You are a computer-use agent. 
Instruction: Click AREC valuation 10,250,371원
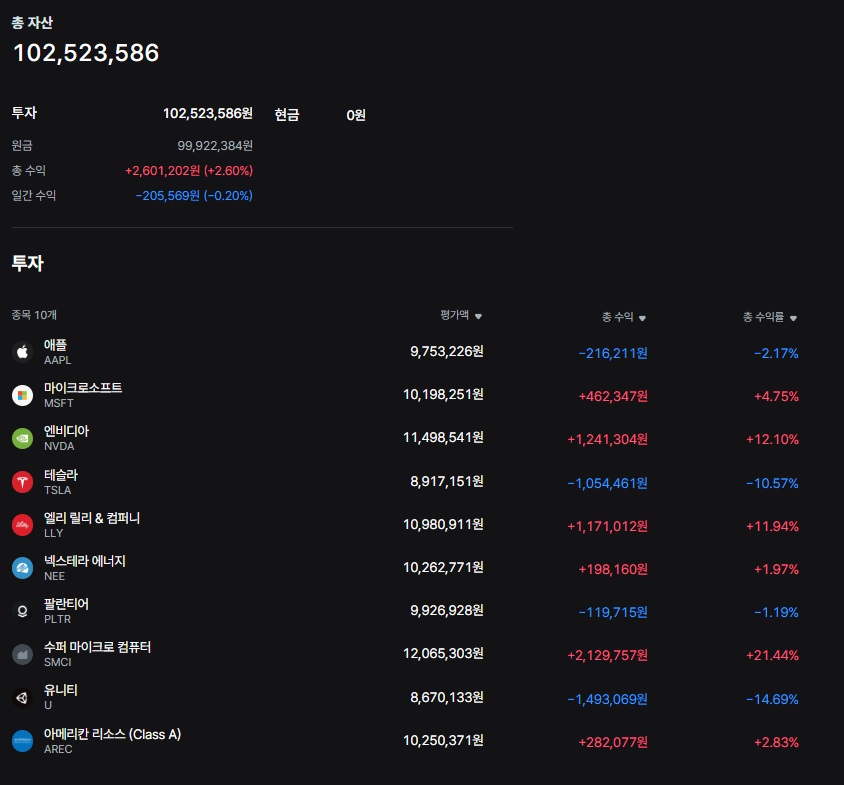tap(444, 741)
